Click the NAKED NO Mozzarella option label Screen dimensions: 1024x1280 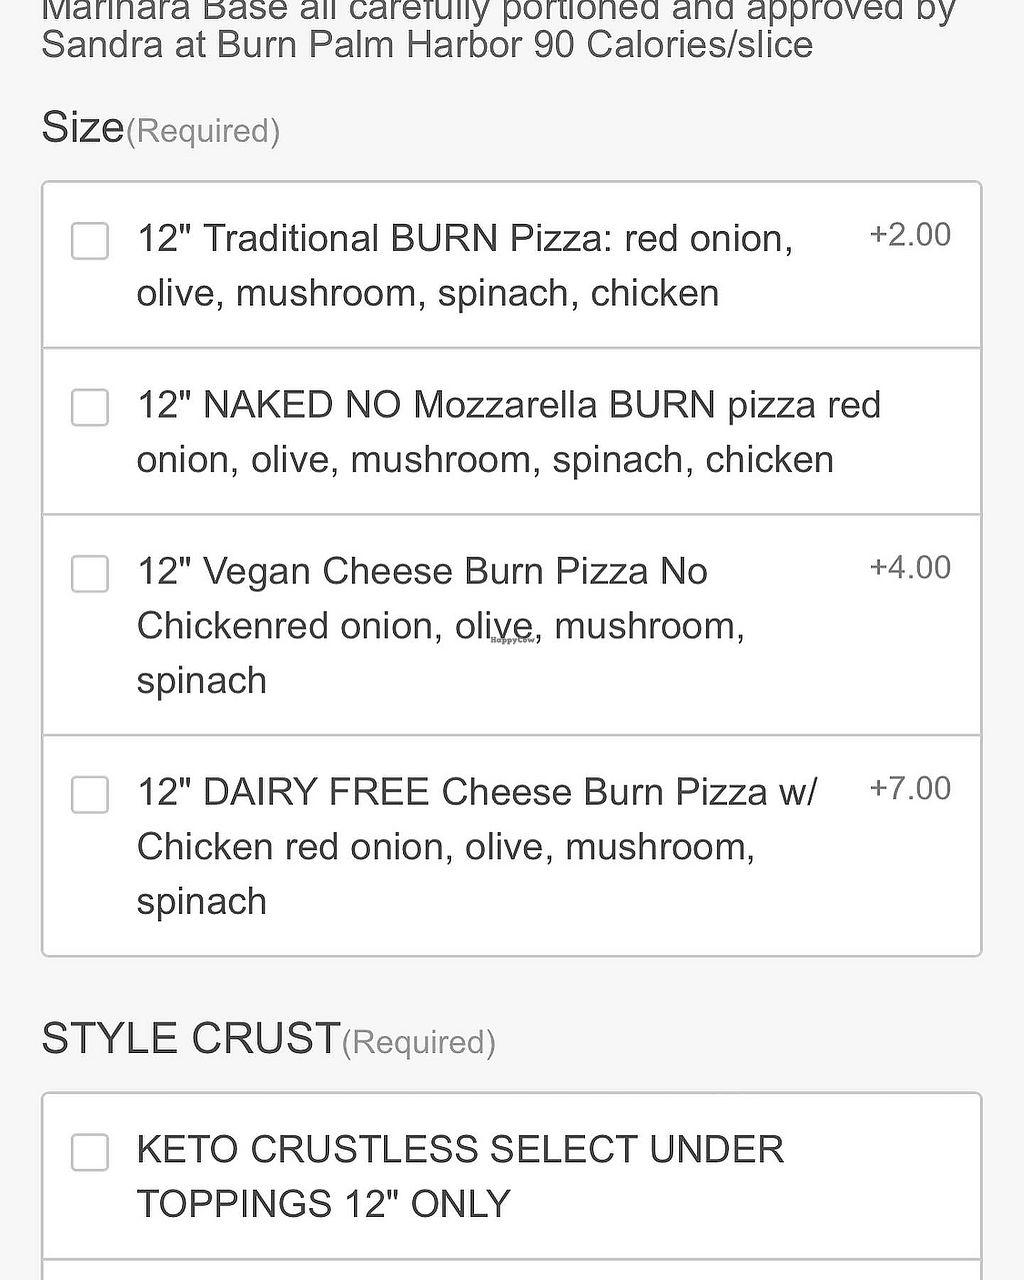point(508,432)
